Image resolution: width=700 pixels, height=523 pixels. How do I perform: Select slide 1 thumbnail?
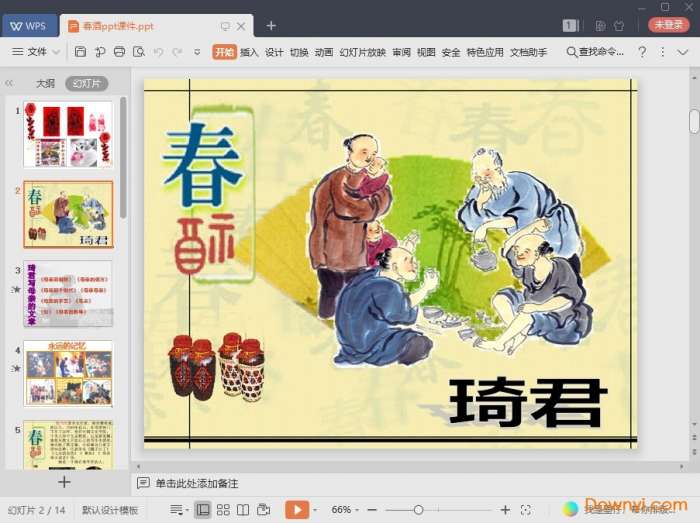pyautogui.click(x=68, y=134)
